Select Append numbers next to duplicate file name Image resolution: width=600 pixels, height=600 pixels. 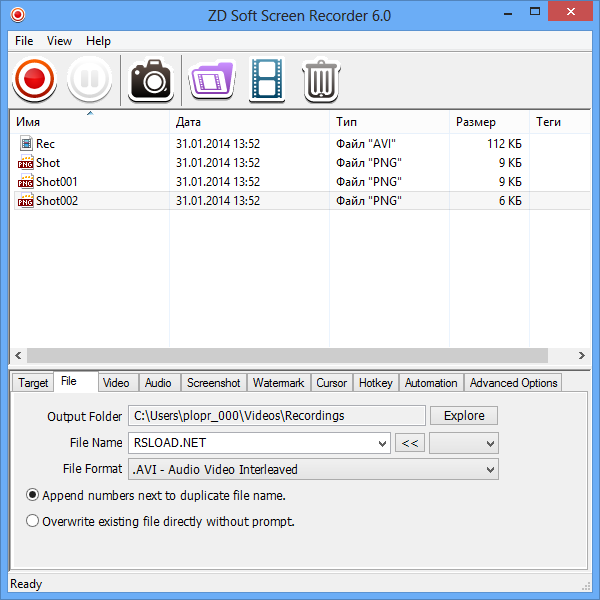click(33, 495)
